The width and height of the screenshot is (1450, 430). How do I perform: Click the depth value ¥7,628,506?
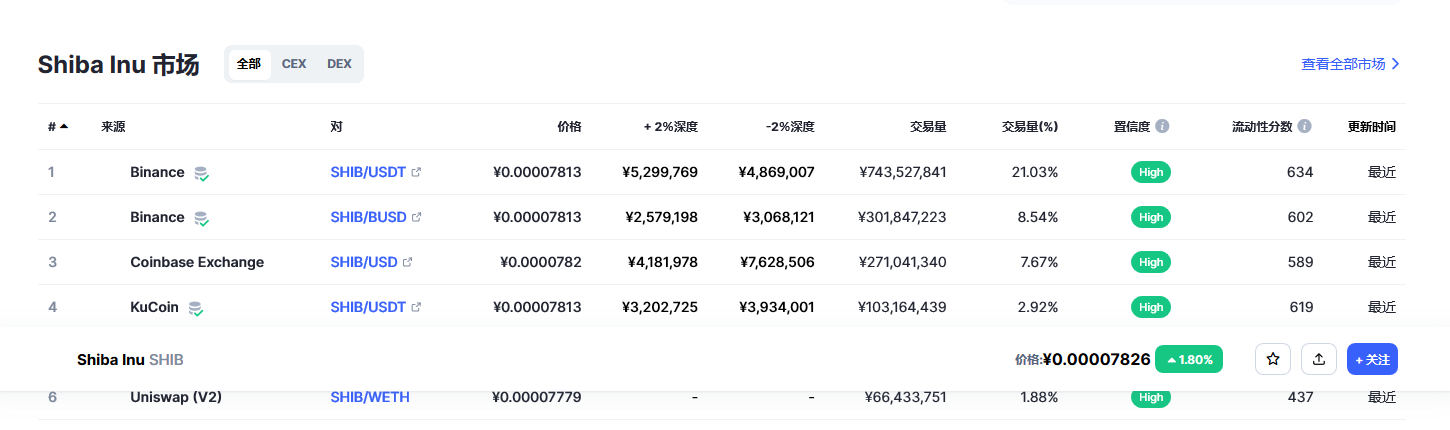click(x=777, y=262)
